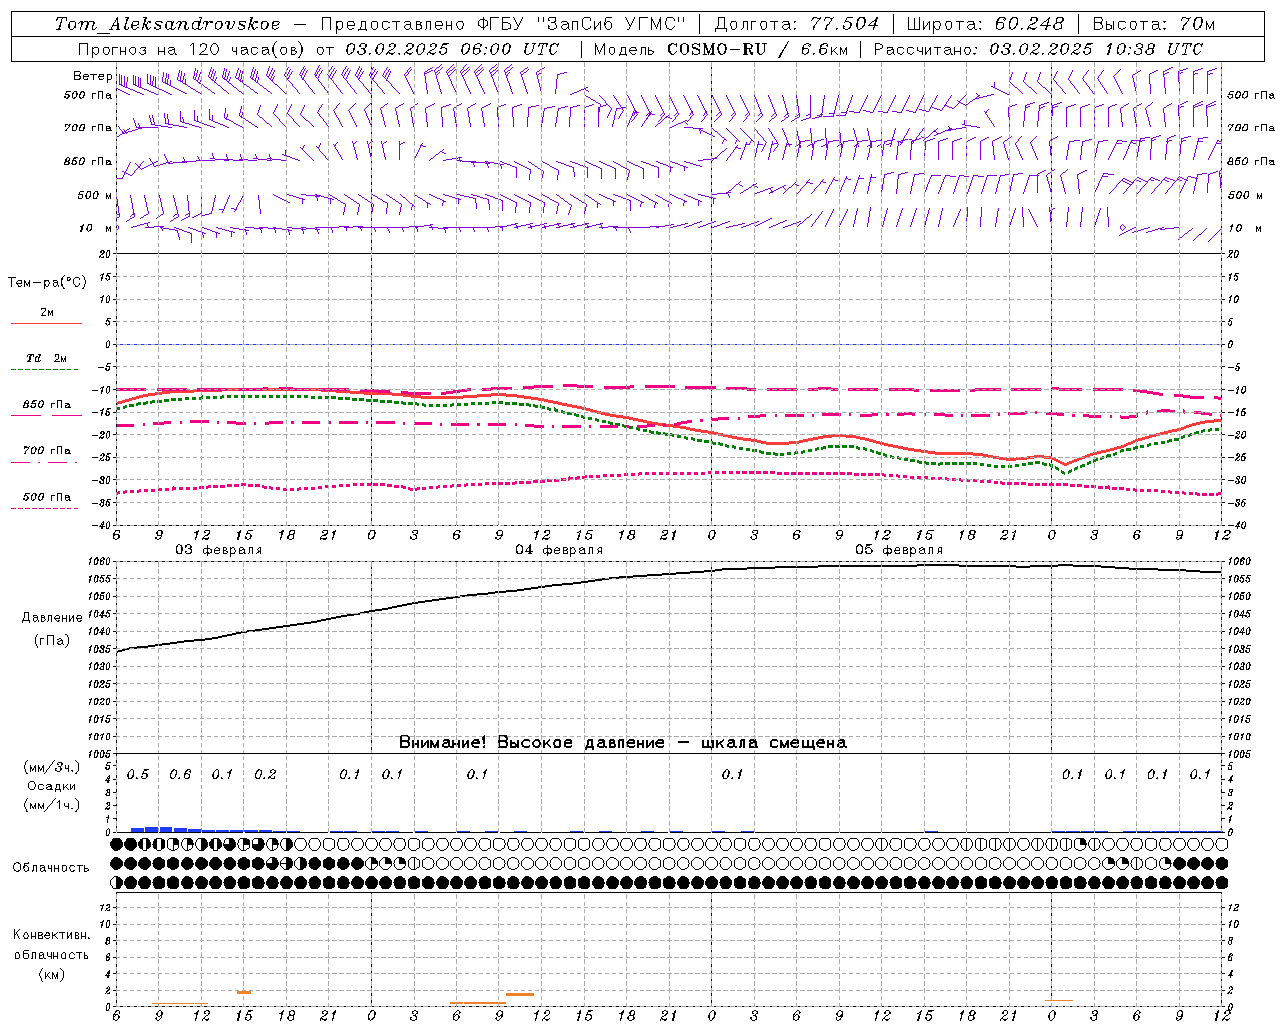Click the Широта: 60.248 value
1280x1024 pixels.
pyautogui.click(x=985, y=24)
